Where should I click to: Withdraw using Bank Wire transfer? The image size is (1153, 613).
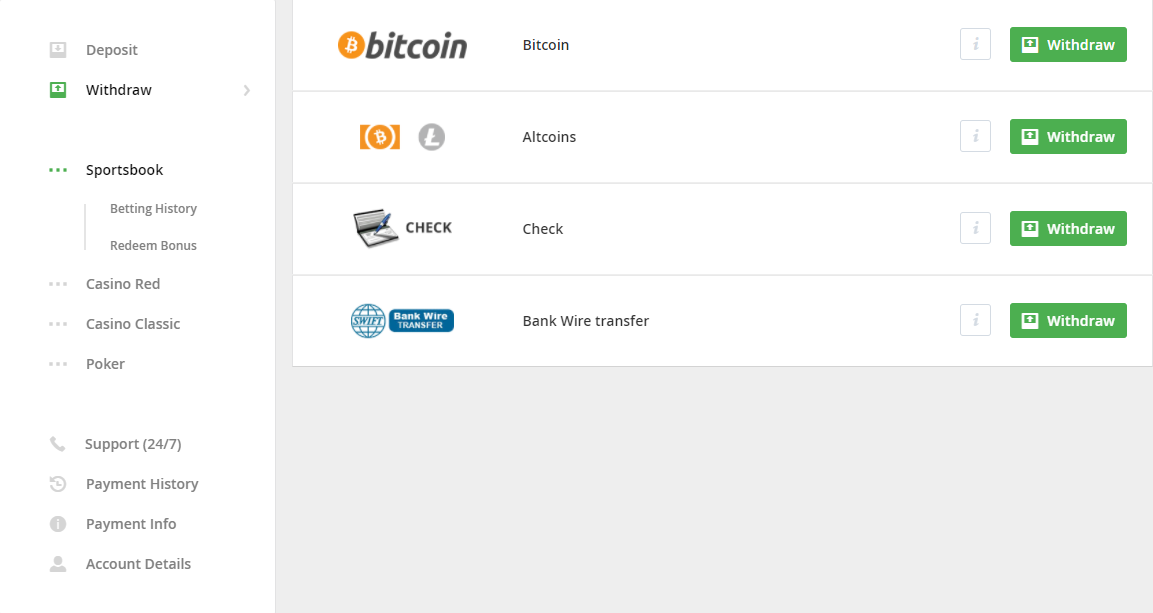(x=1068, y=321)
